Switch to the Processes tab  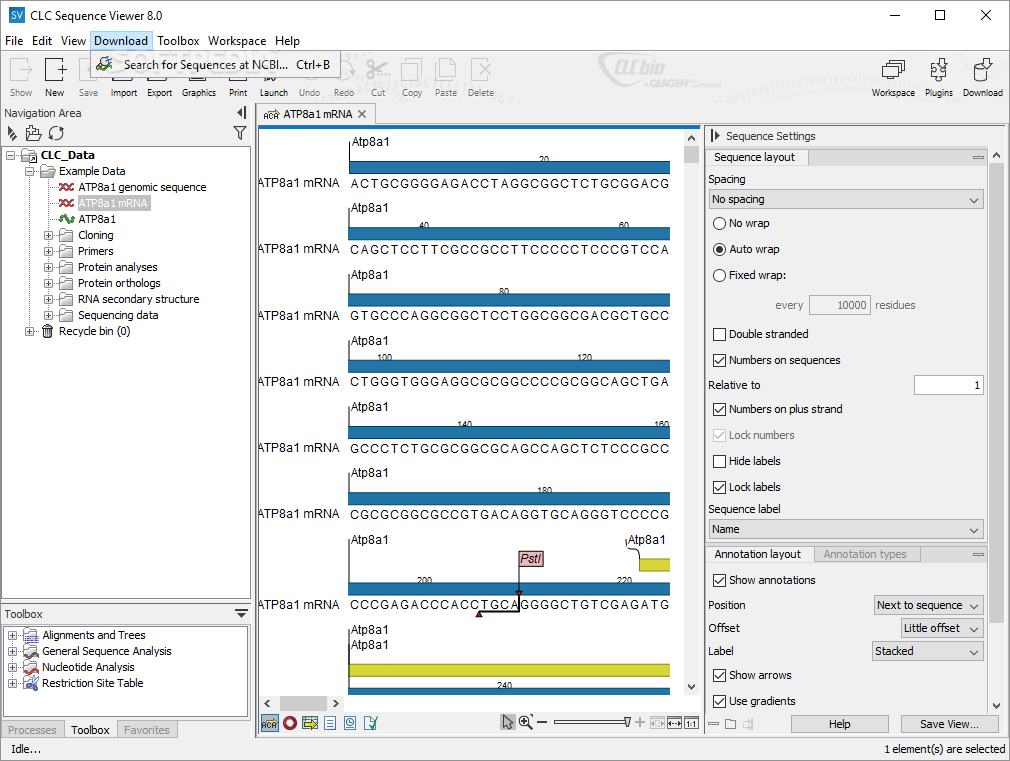[x=32, y=730]
